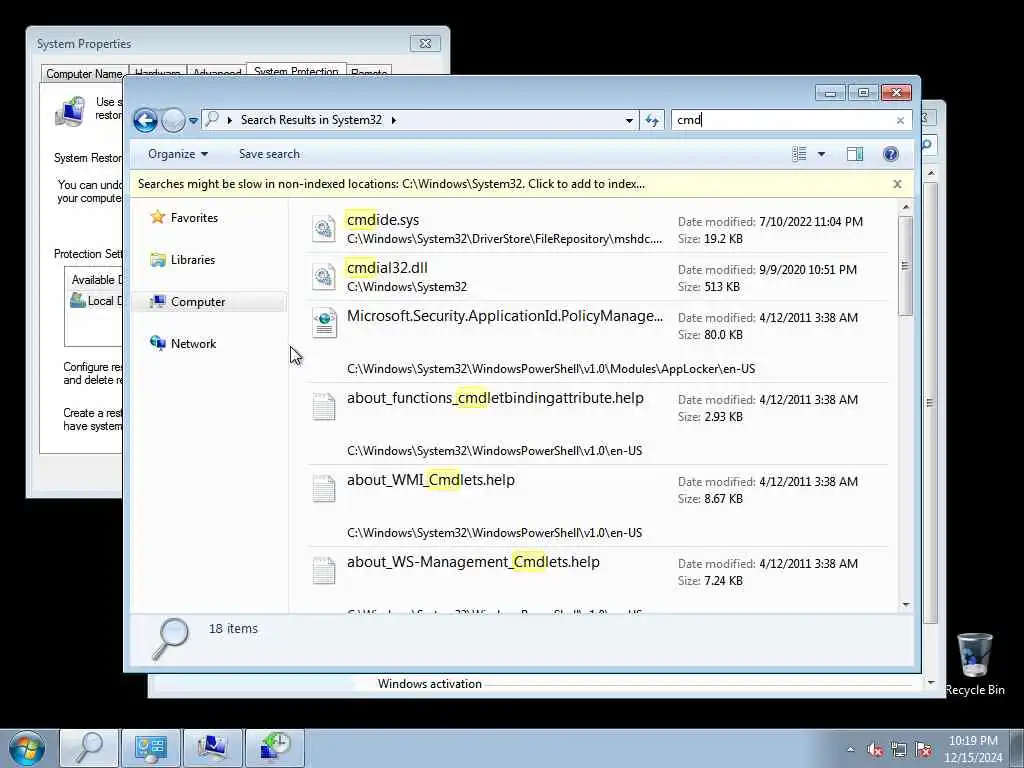This screenshot has width=1024, height=768.
Task: Select Favorites in the navigation pane
Action: 194,218
